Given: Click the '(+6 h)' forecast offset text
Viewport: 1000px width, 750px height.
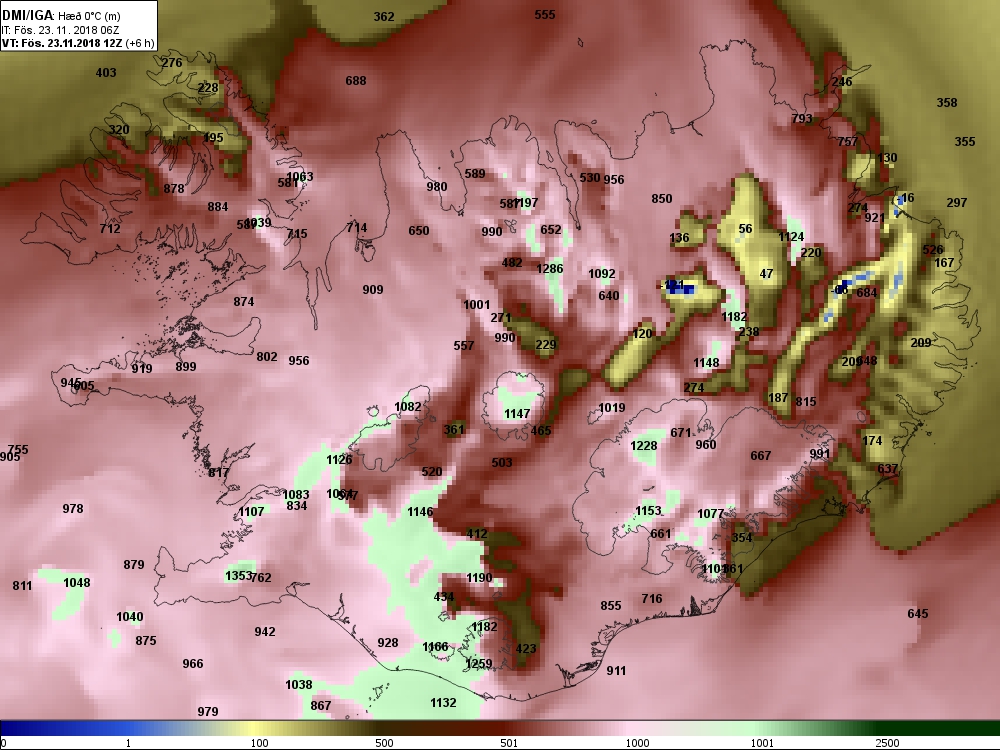Looking at the screenshot, I should click(140, 43).
